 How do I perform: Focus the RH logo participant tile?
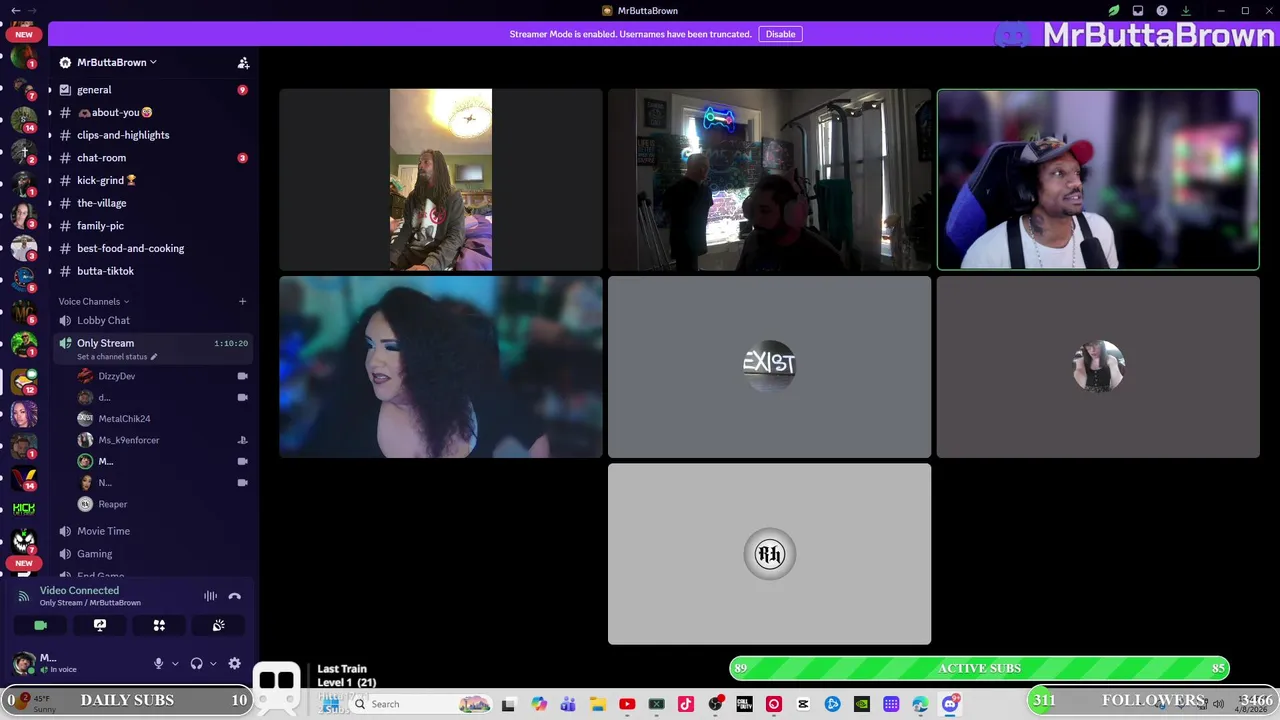[x=769, y=554]
